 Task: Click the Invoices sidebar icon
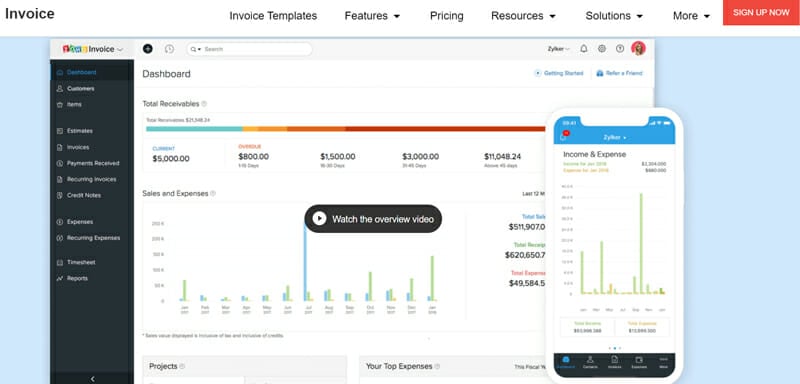(x=60, y=147)
